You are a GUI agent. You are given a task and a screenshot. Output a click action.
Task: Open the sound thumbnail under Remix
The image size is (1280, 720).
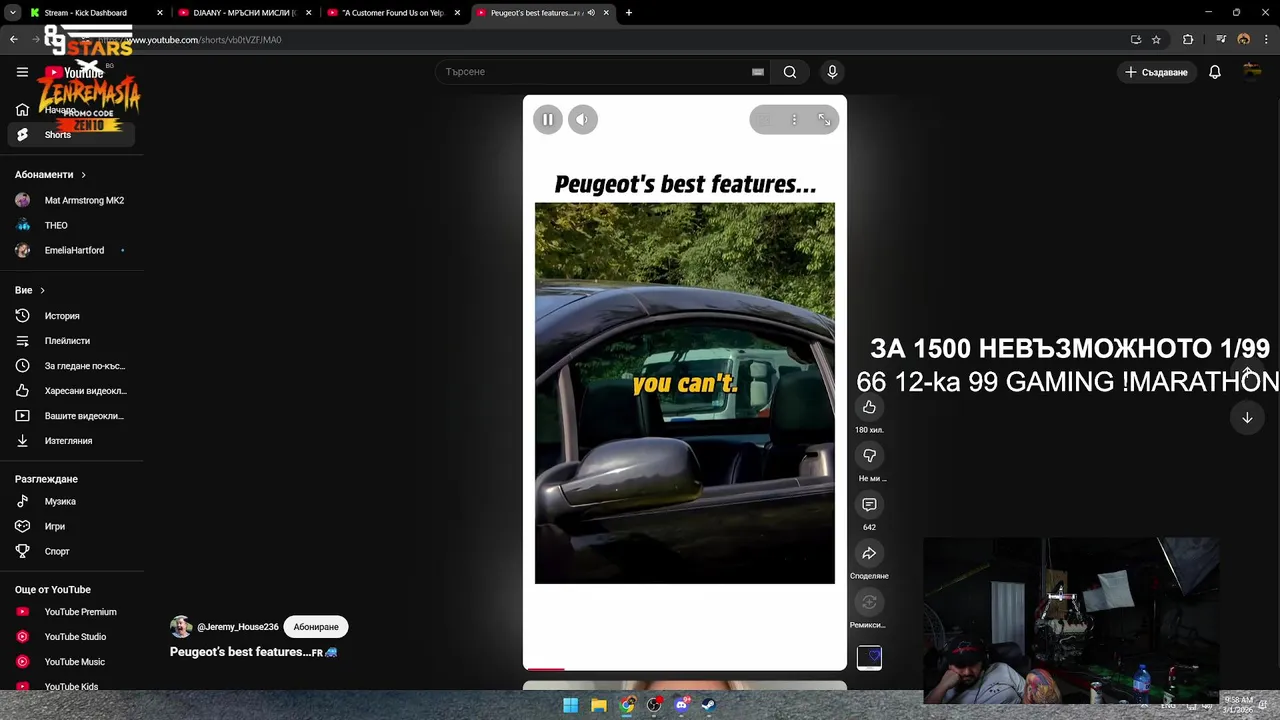pos(869,657)
